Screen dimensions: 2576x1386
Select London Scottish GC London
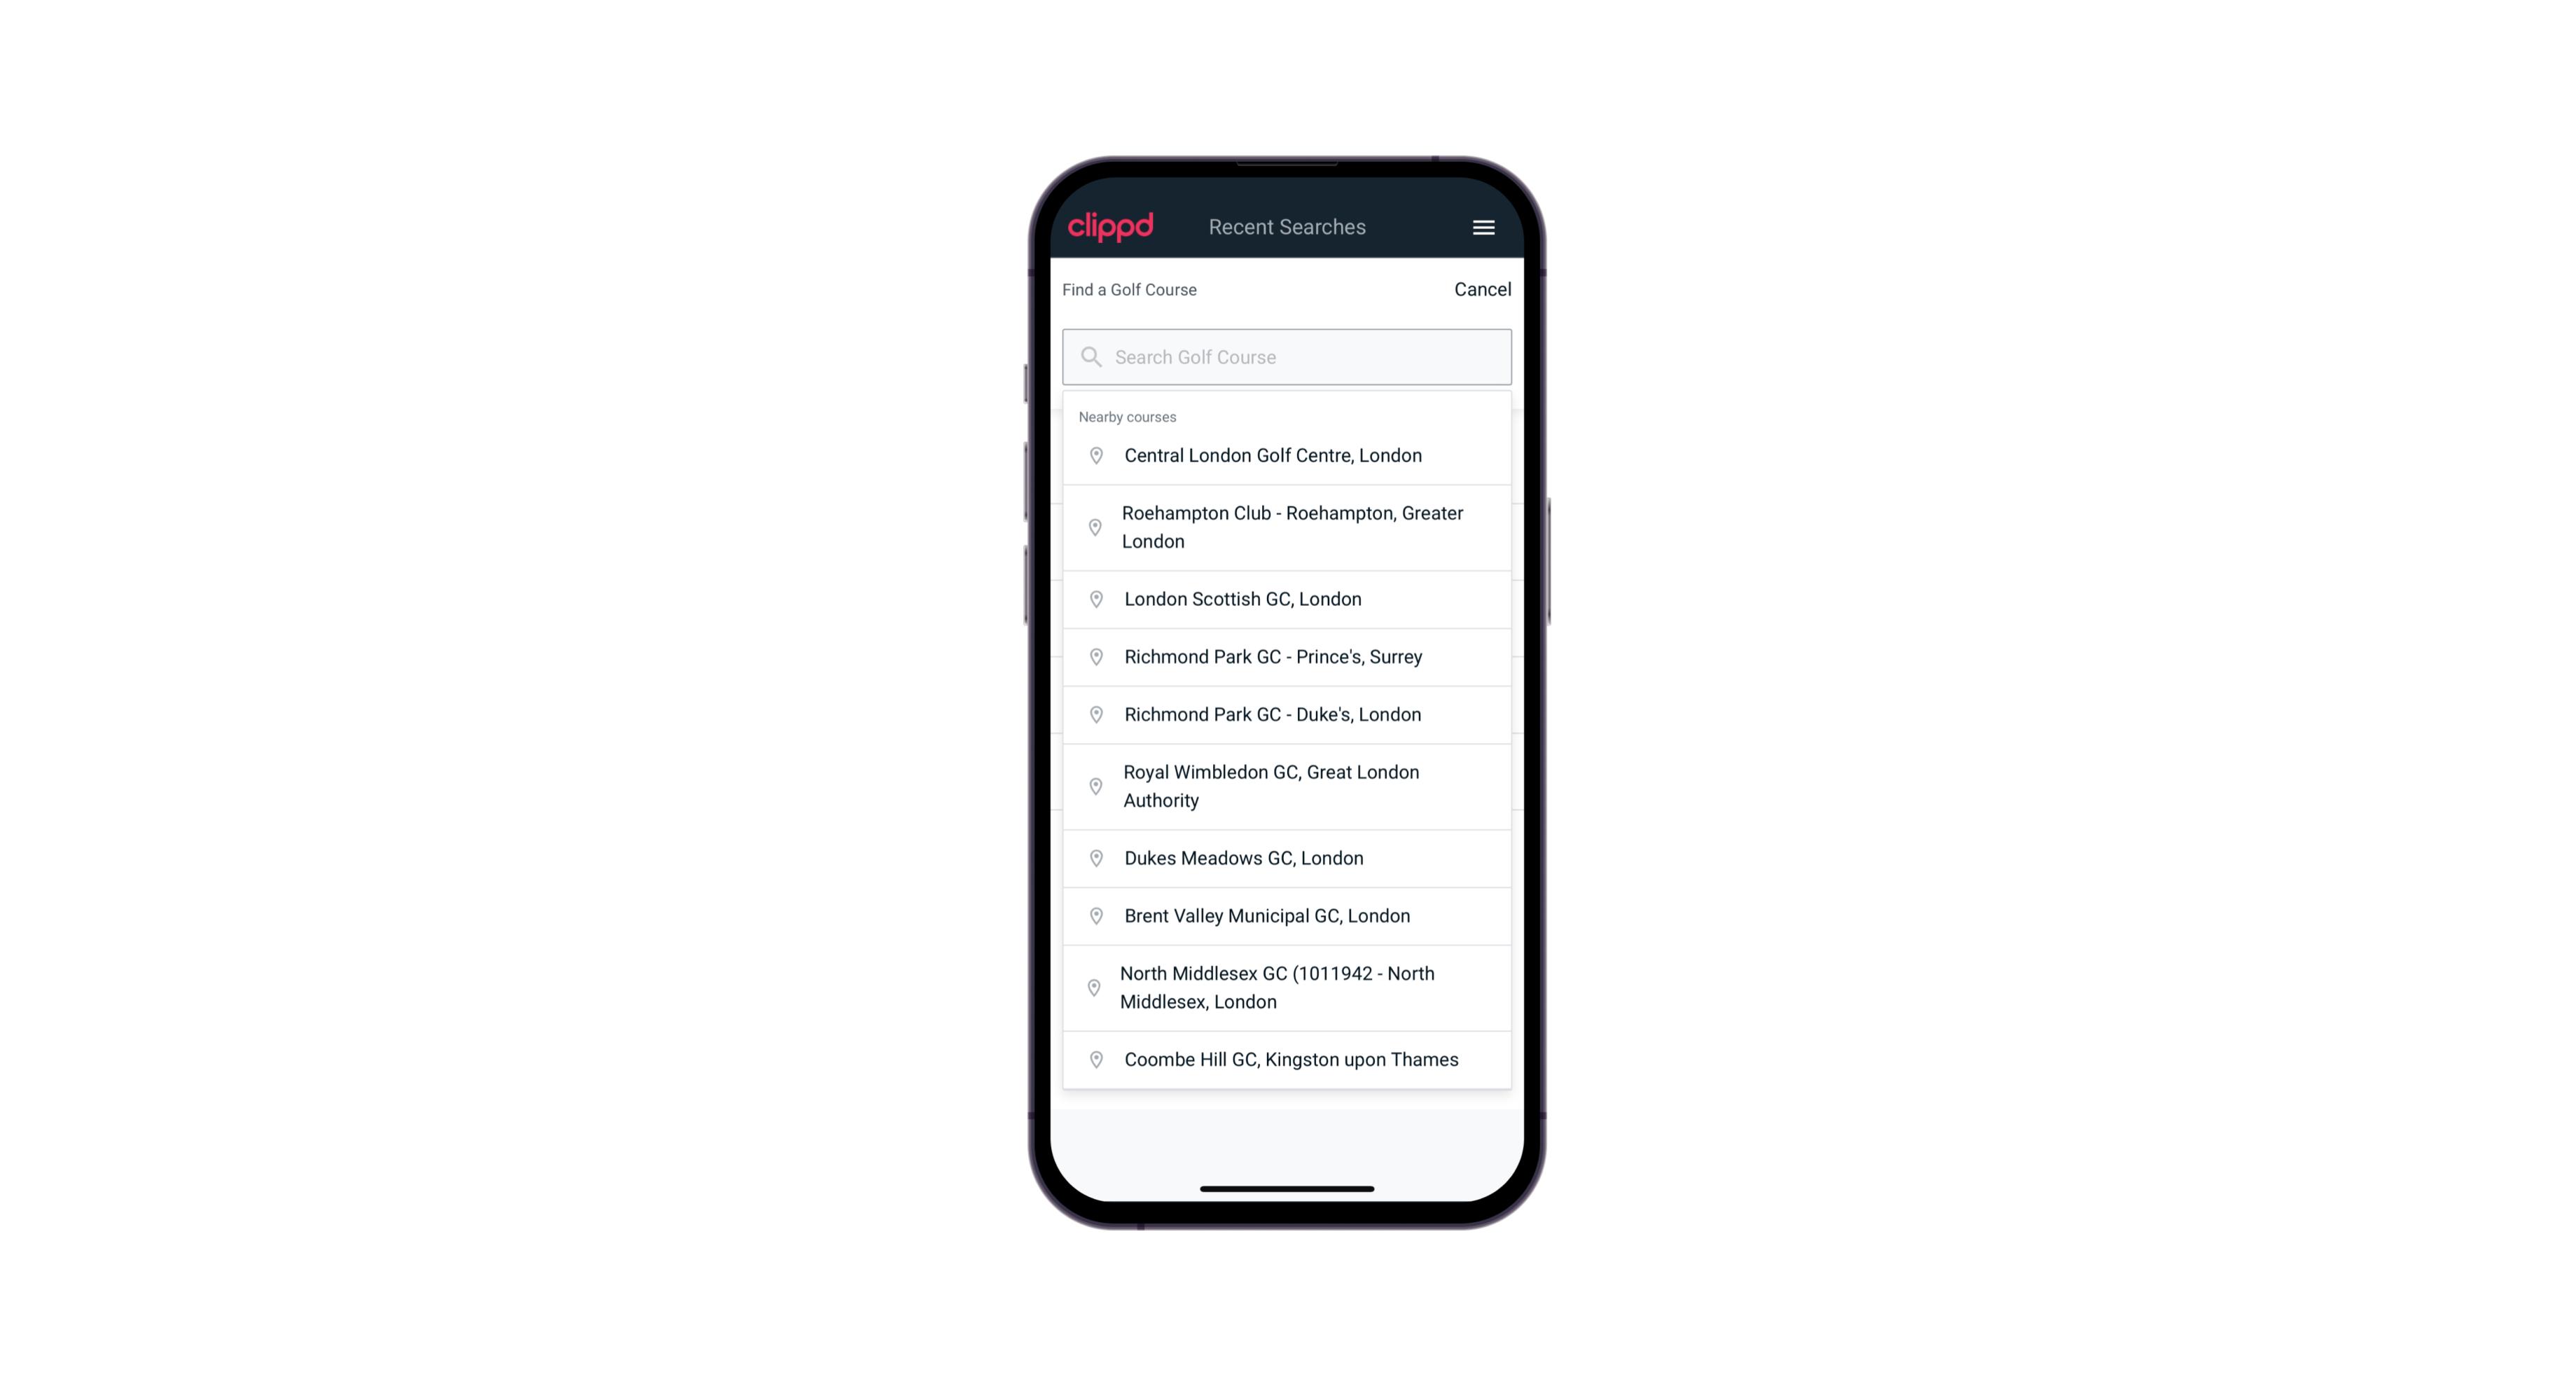click(x=1288, y=599)
